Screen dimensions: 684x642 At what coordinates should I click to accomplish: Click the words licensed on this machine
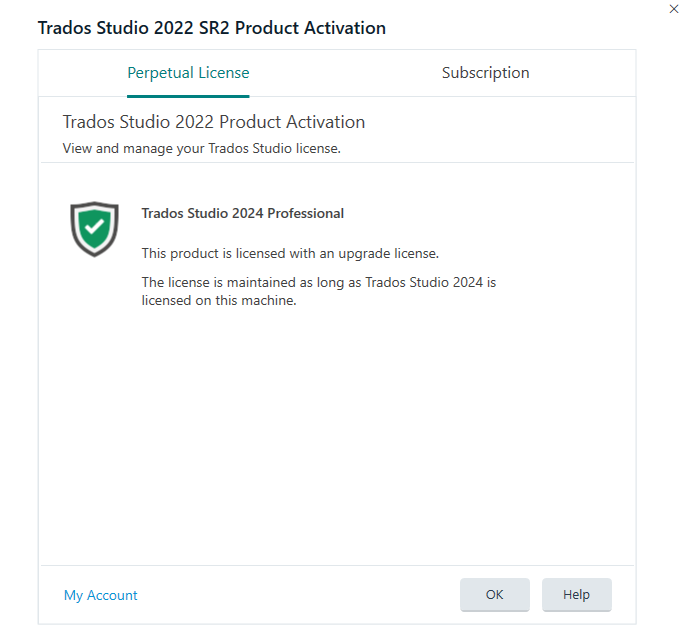tap(219, 301)
